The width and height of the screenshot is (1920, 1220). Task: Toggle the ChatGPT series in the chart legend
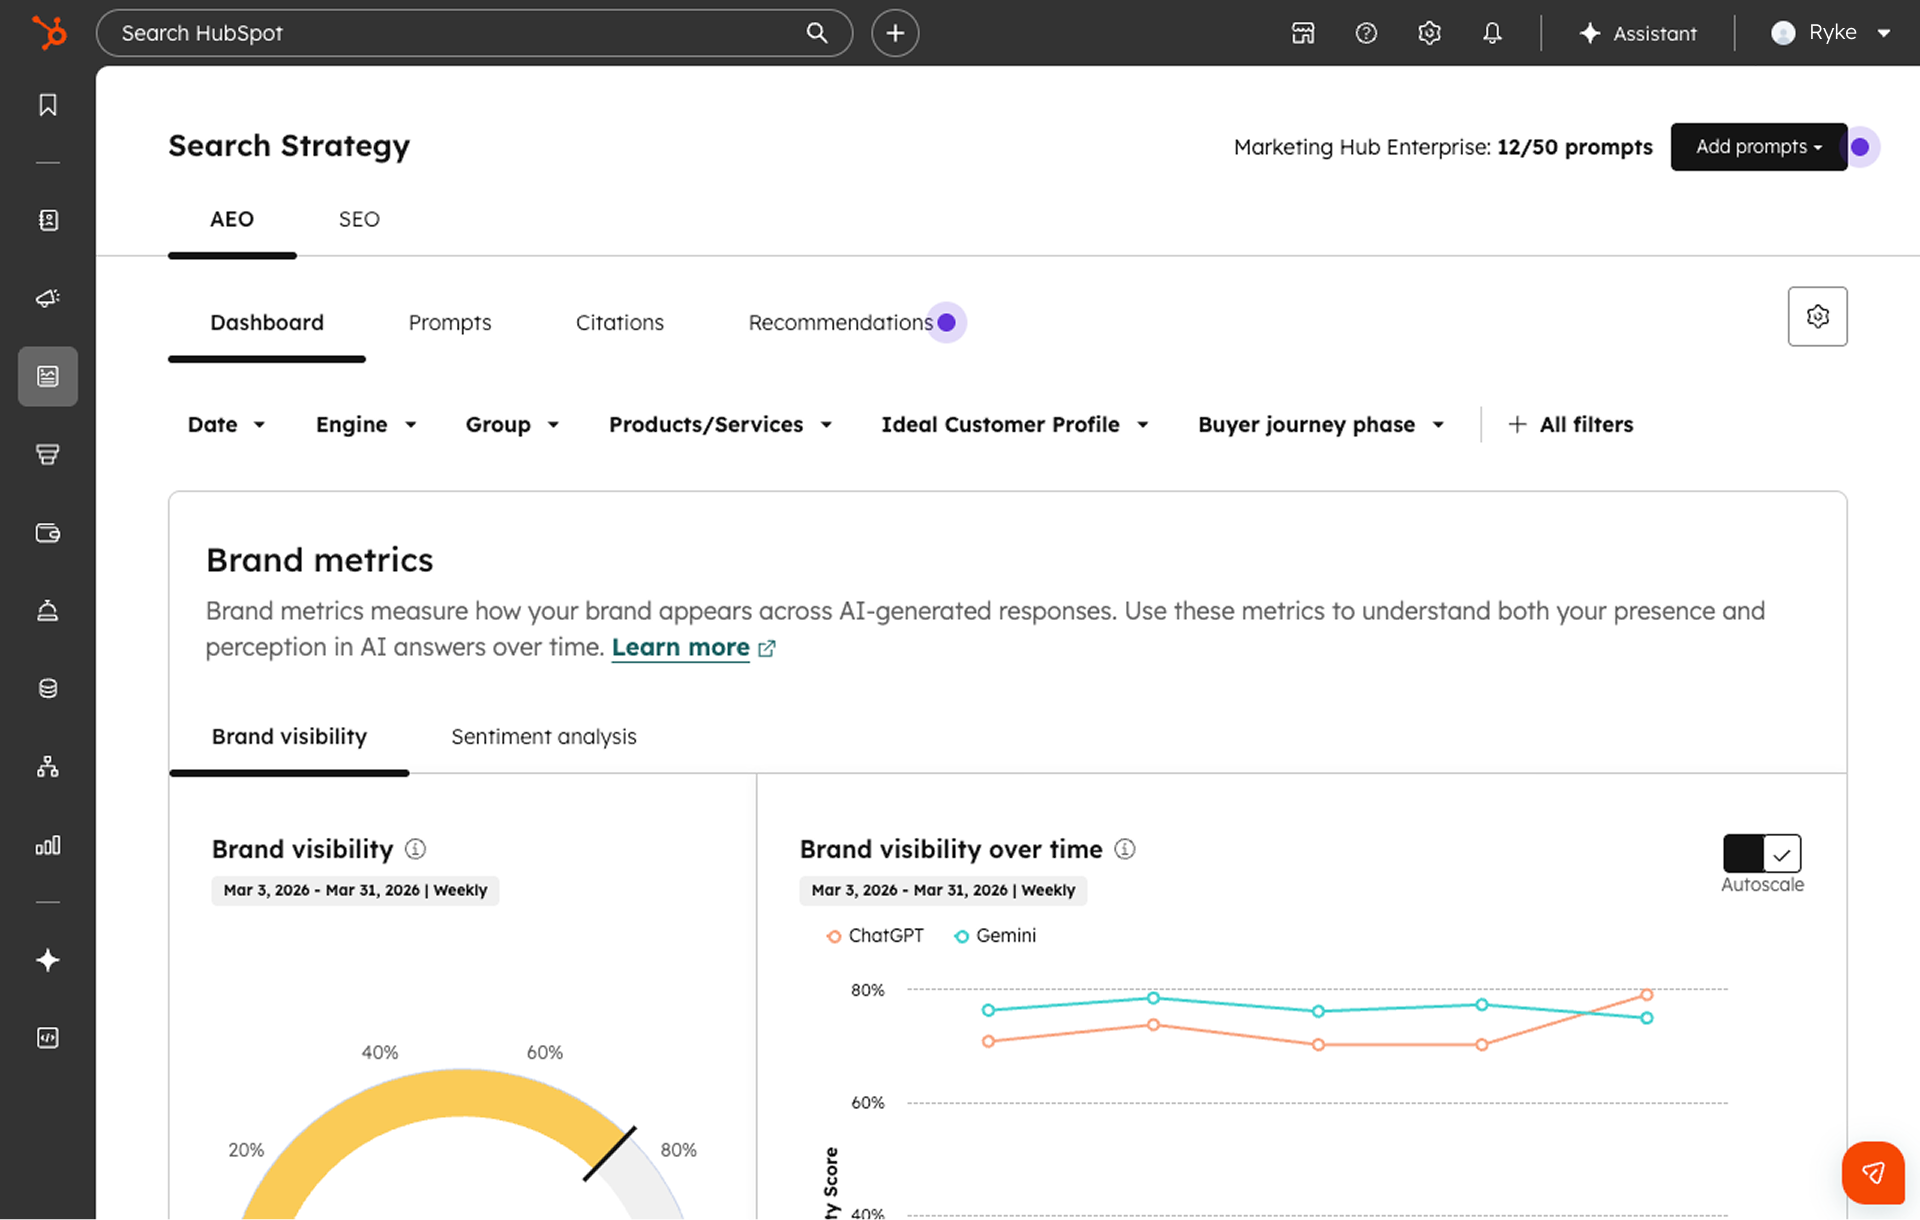875,935
